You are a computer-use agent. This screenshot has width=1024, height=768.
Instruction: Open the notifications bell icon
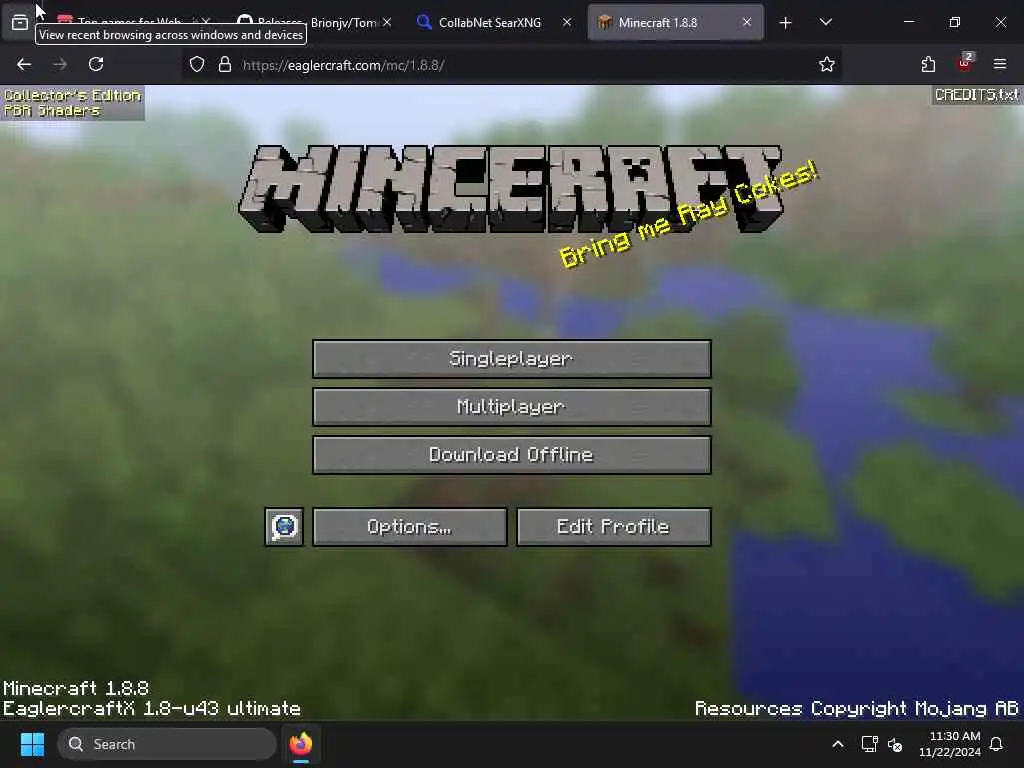997,744
